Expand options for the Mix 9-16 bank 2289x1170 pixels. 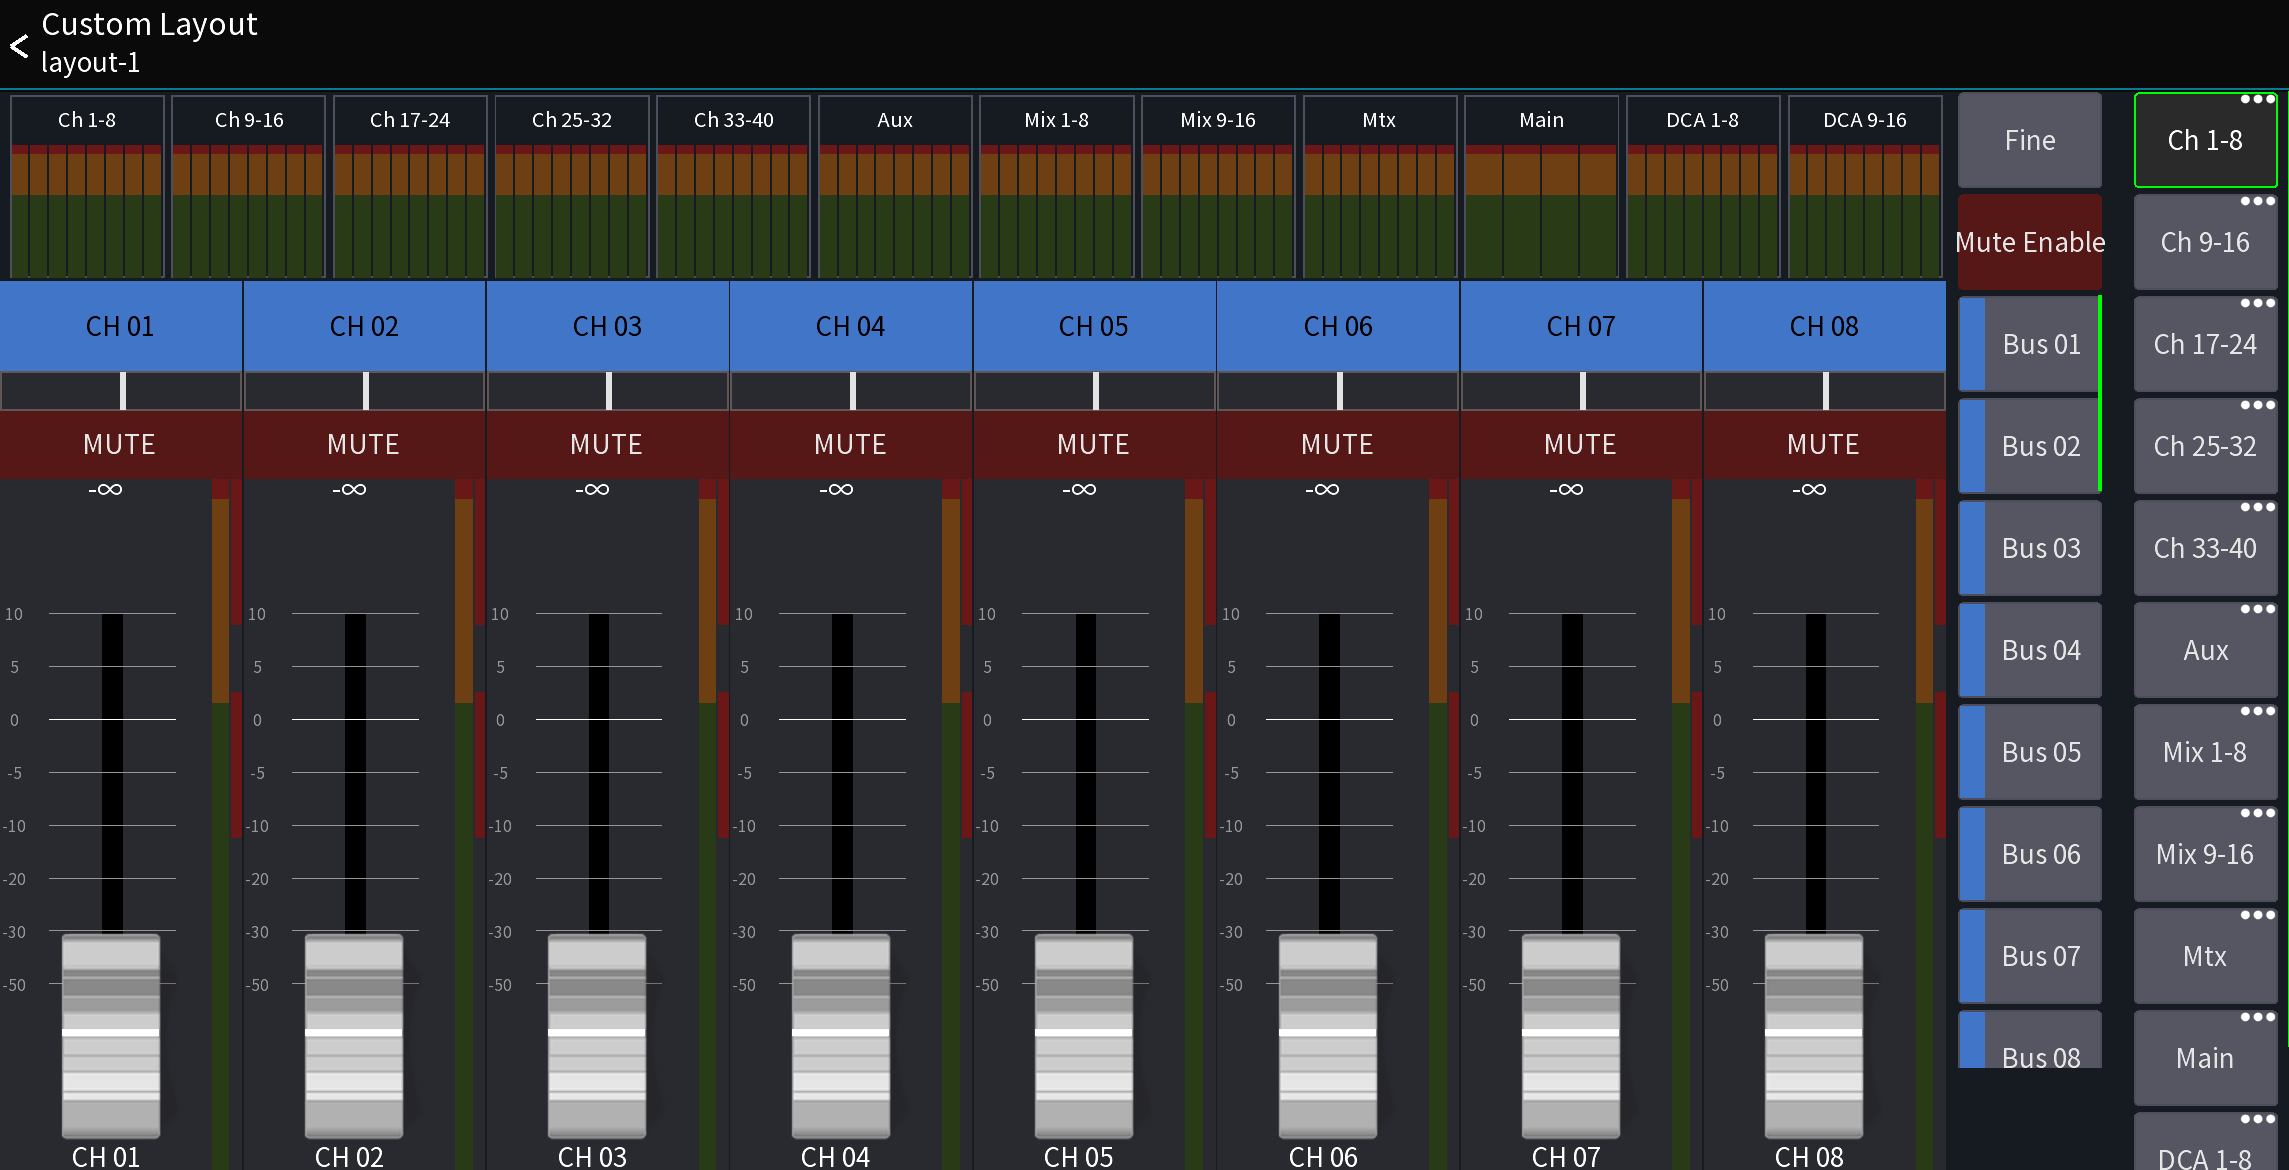click(x=2258, y=812)
